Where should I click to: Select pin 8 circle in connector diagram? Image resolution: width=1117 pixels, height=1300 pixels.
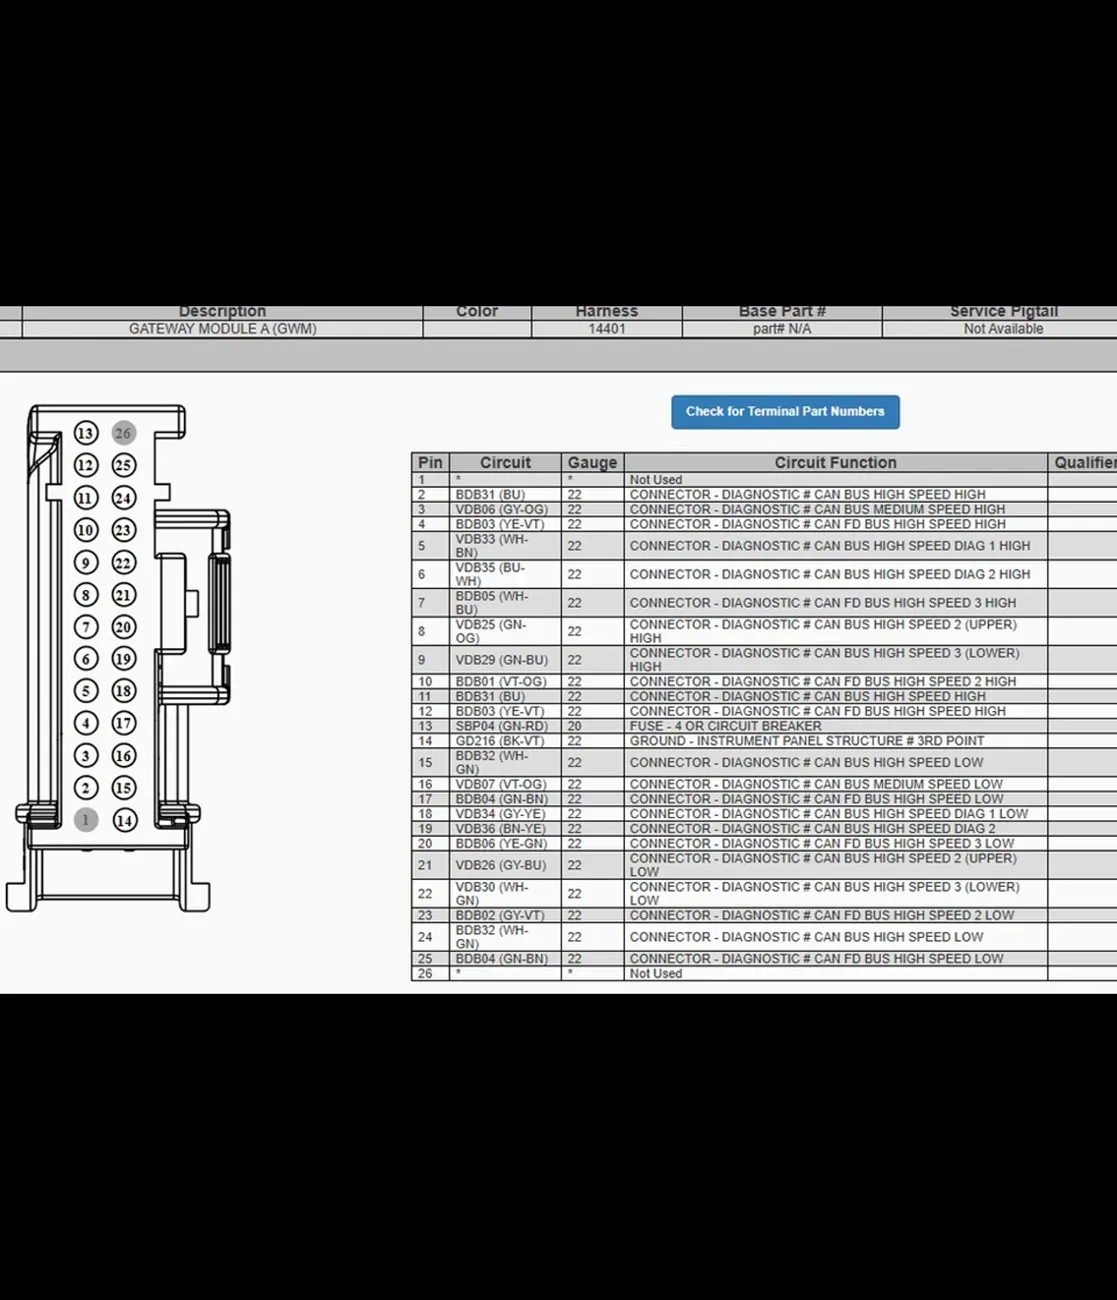coord(86,595)
